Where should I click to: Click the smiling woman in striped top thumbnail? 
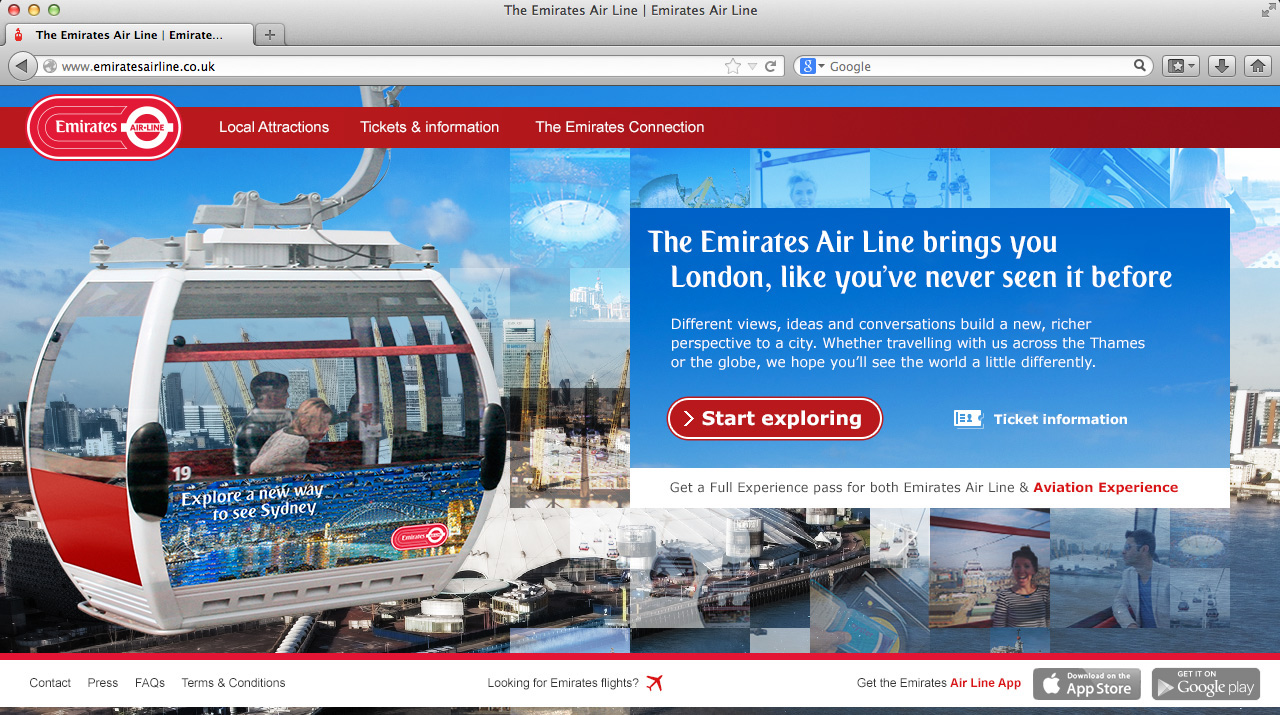(x=990, y=568)
